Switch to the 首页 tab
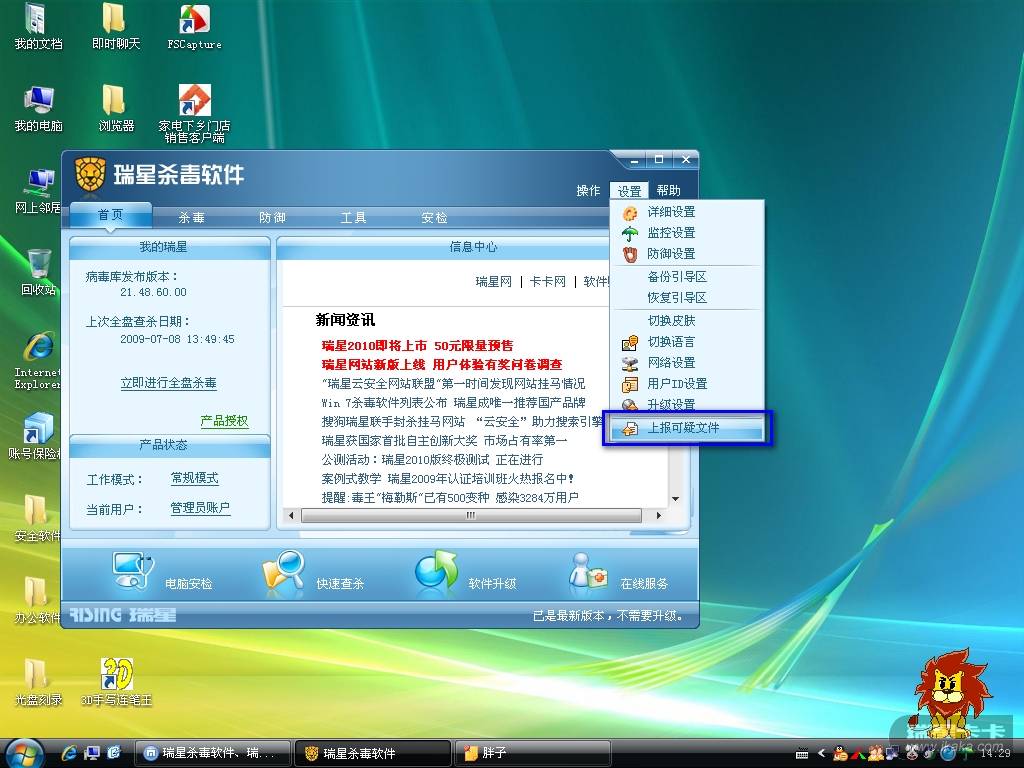 click(x=110, y=215)
